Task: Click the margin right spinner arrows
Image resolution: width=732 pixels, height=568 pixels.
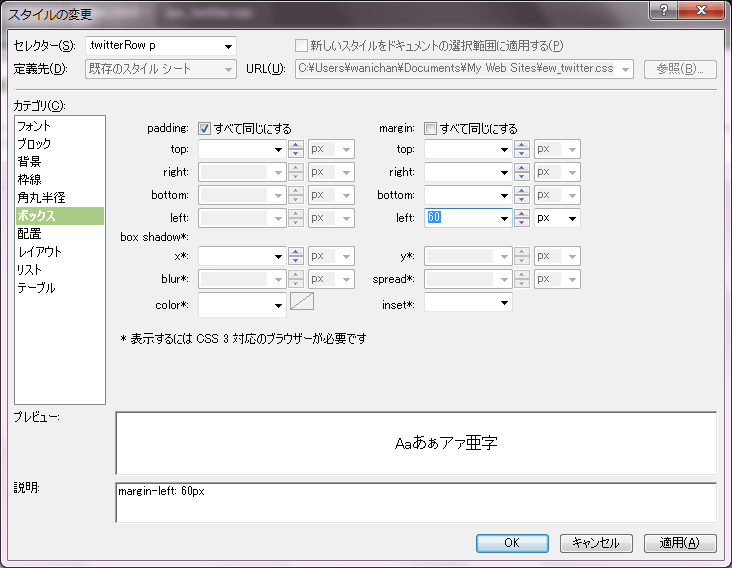Action: click(x=521, y=172)
